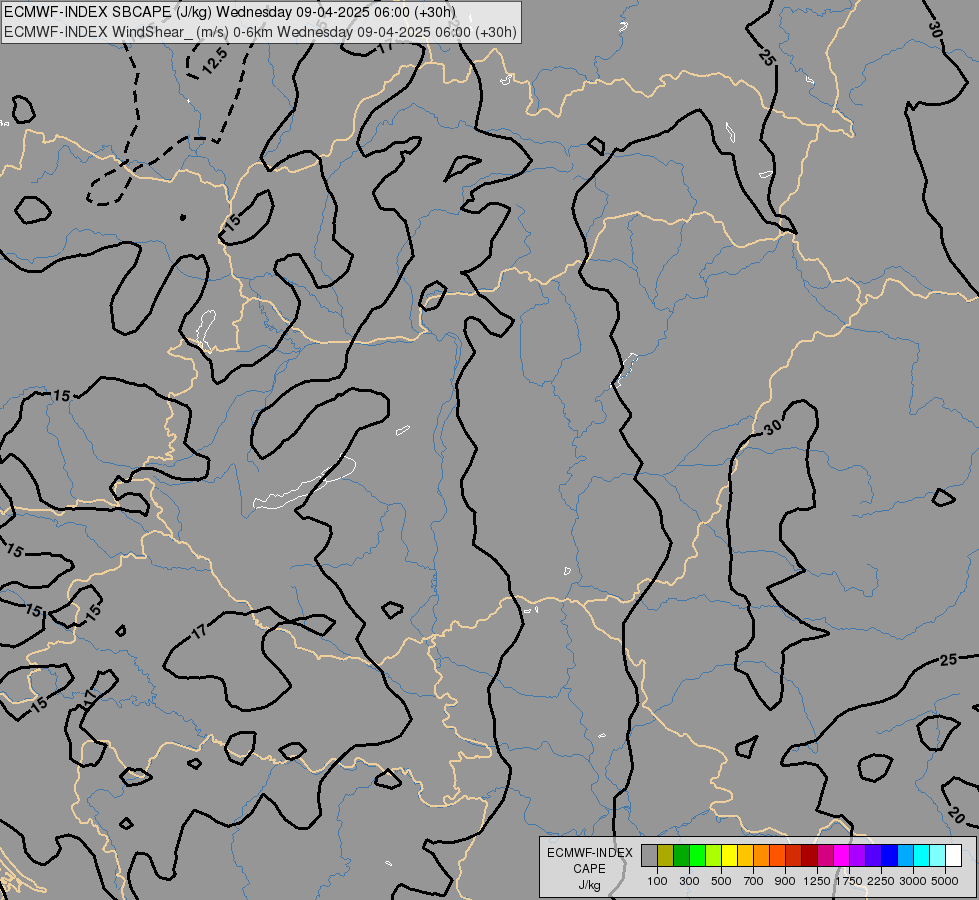This screenshot has height=900, width=979.
Task: Click the CAPE word in legend
Action: pos(589,869)
